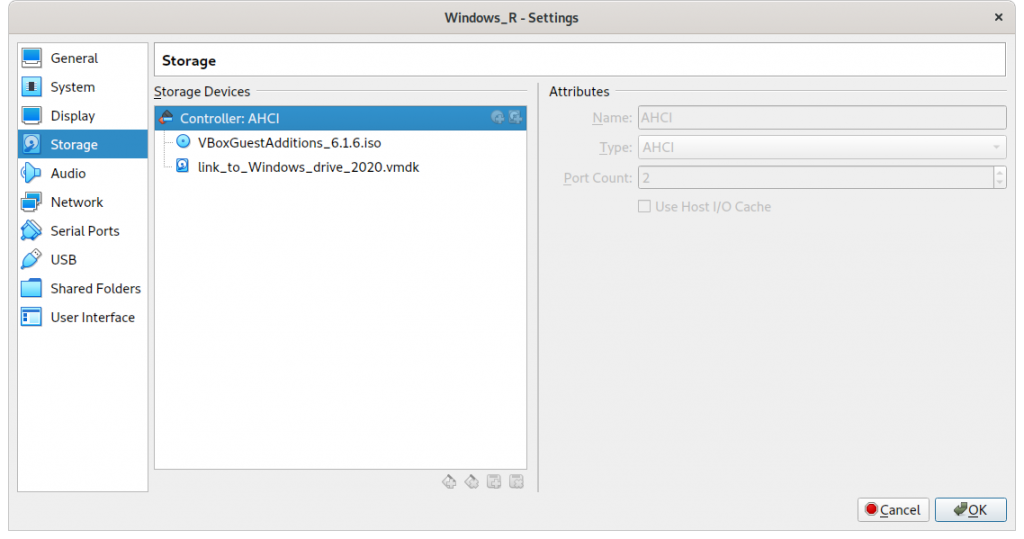1024x539 pixels.
Task: Close the Windows_R Settings dialog
Action: [999, 18]
